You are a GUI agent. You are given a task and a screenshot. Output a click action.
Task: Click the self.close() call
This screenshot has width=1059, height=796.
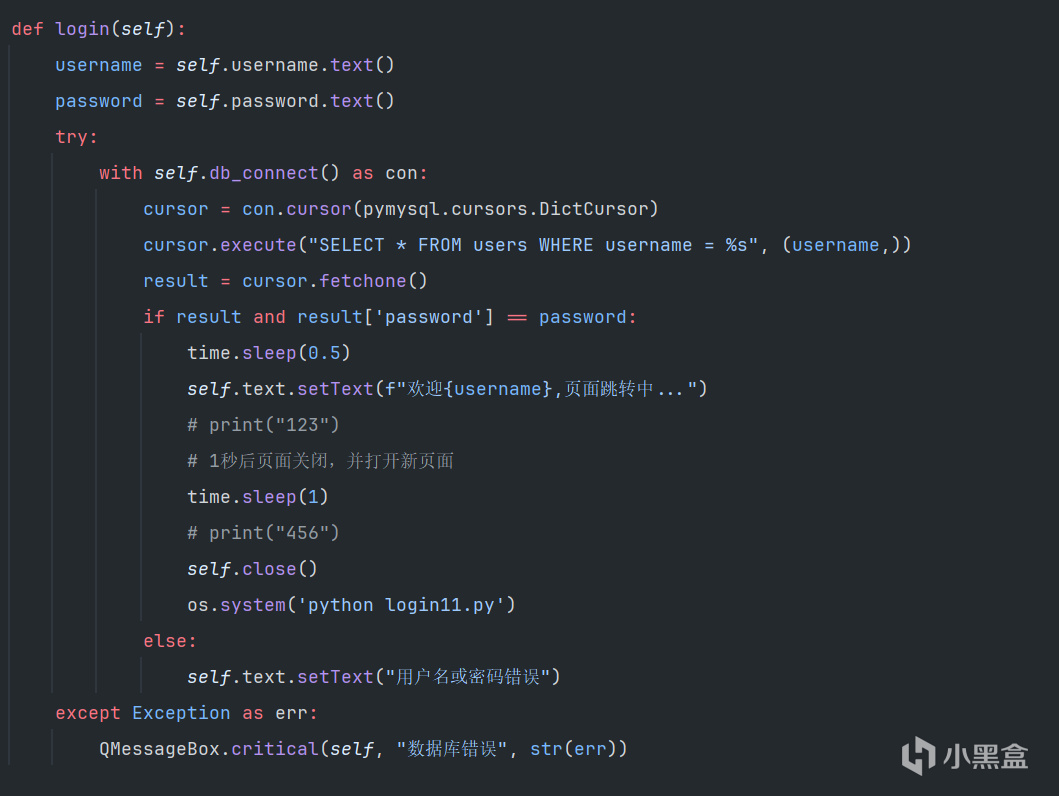[x=252, y=569]
